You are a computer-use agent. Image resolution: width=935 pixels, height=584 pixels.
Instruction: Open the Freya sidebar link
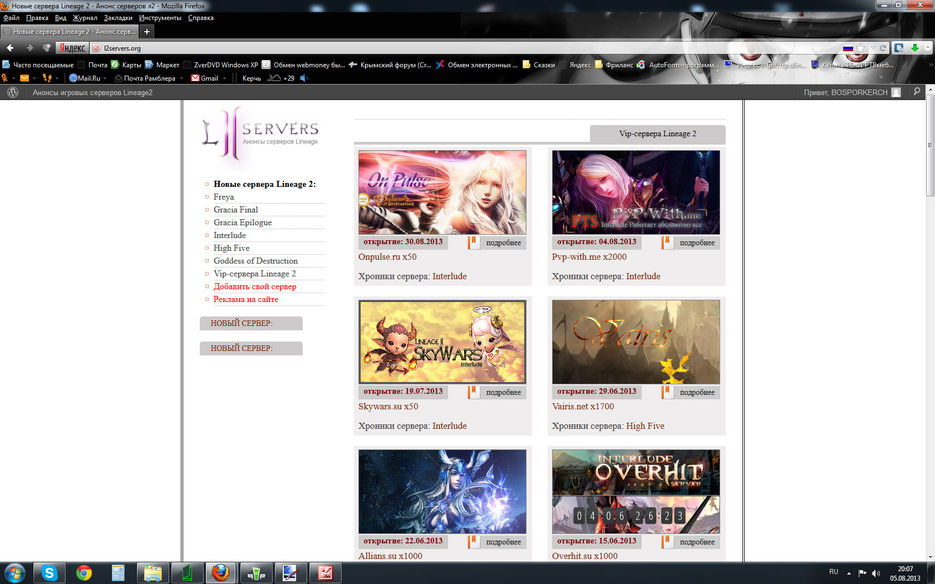224,197
